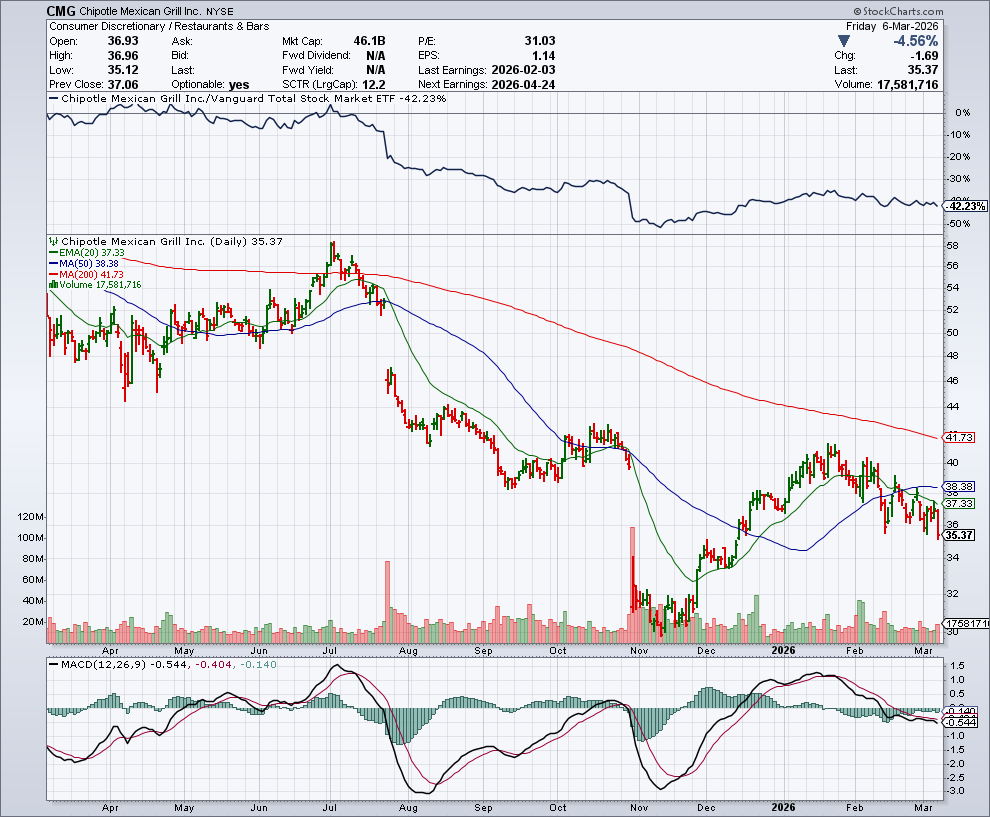This screenshot has height=817, width=990.
Task: Click the Low value 35.12
Action: (122, 70)
